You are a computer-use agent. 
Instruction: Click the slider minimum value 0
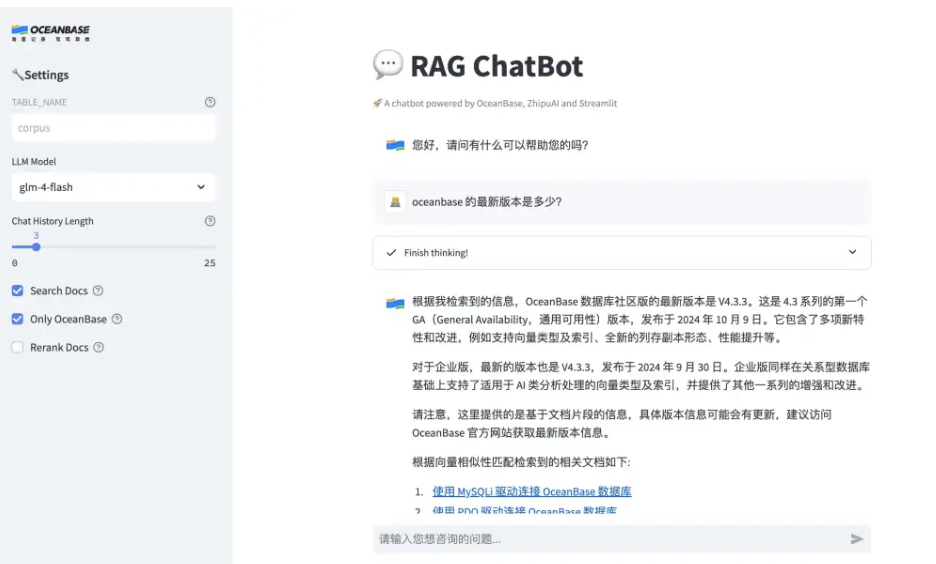(14, 263)
